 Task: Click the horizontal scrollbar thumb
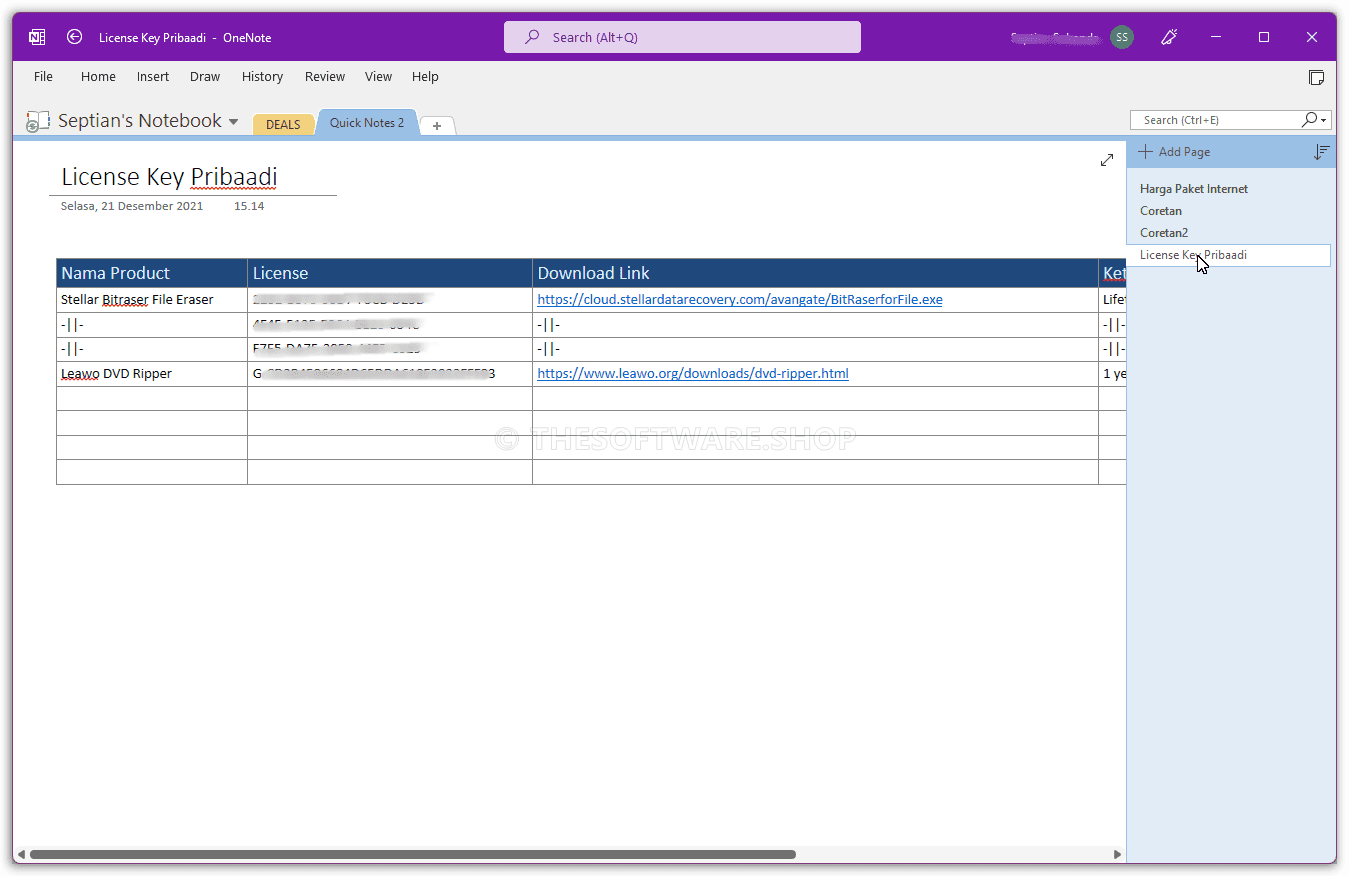coord(413,854)
